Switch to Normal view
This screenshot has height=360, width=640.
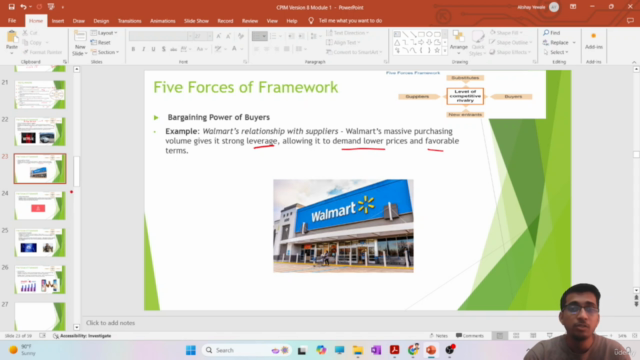tap(500, 336)
